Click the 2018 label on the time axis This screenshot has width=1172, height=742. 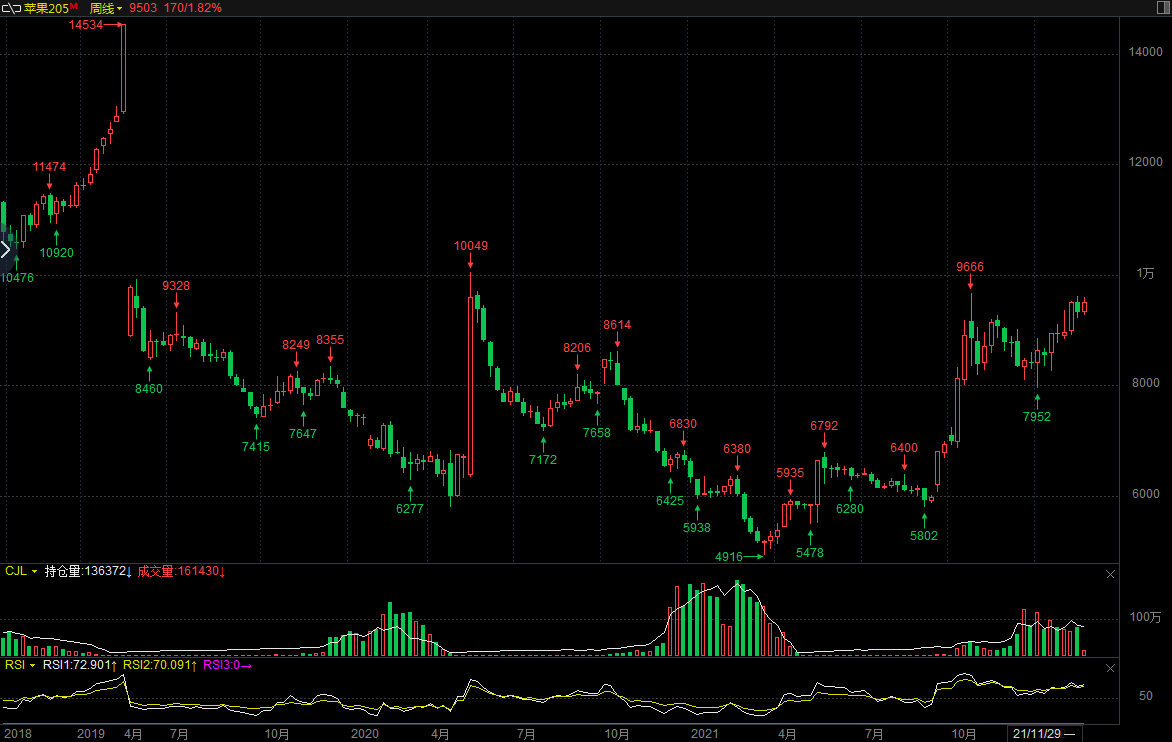coord(18,734)
